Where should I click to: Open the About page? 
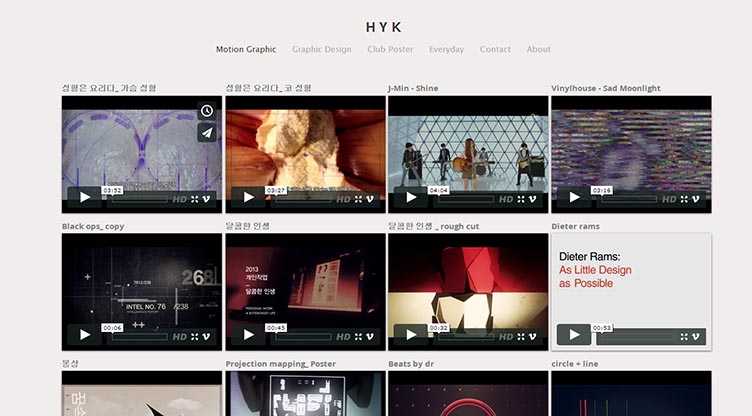coord(539,49)
